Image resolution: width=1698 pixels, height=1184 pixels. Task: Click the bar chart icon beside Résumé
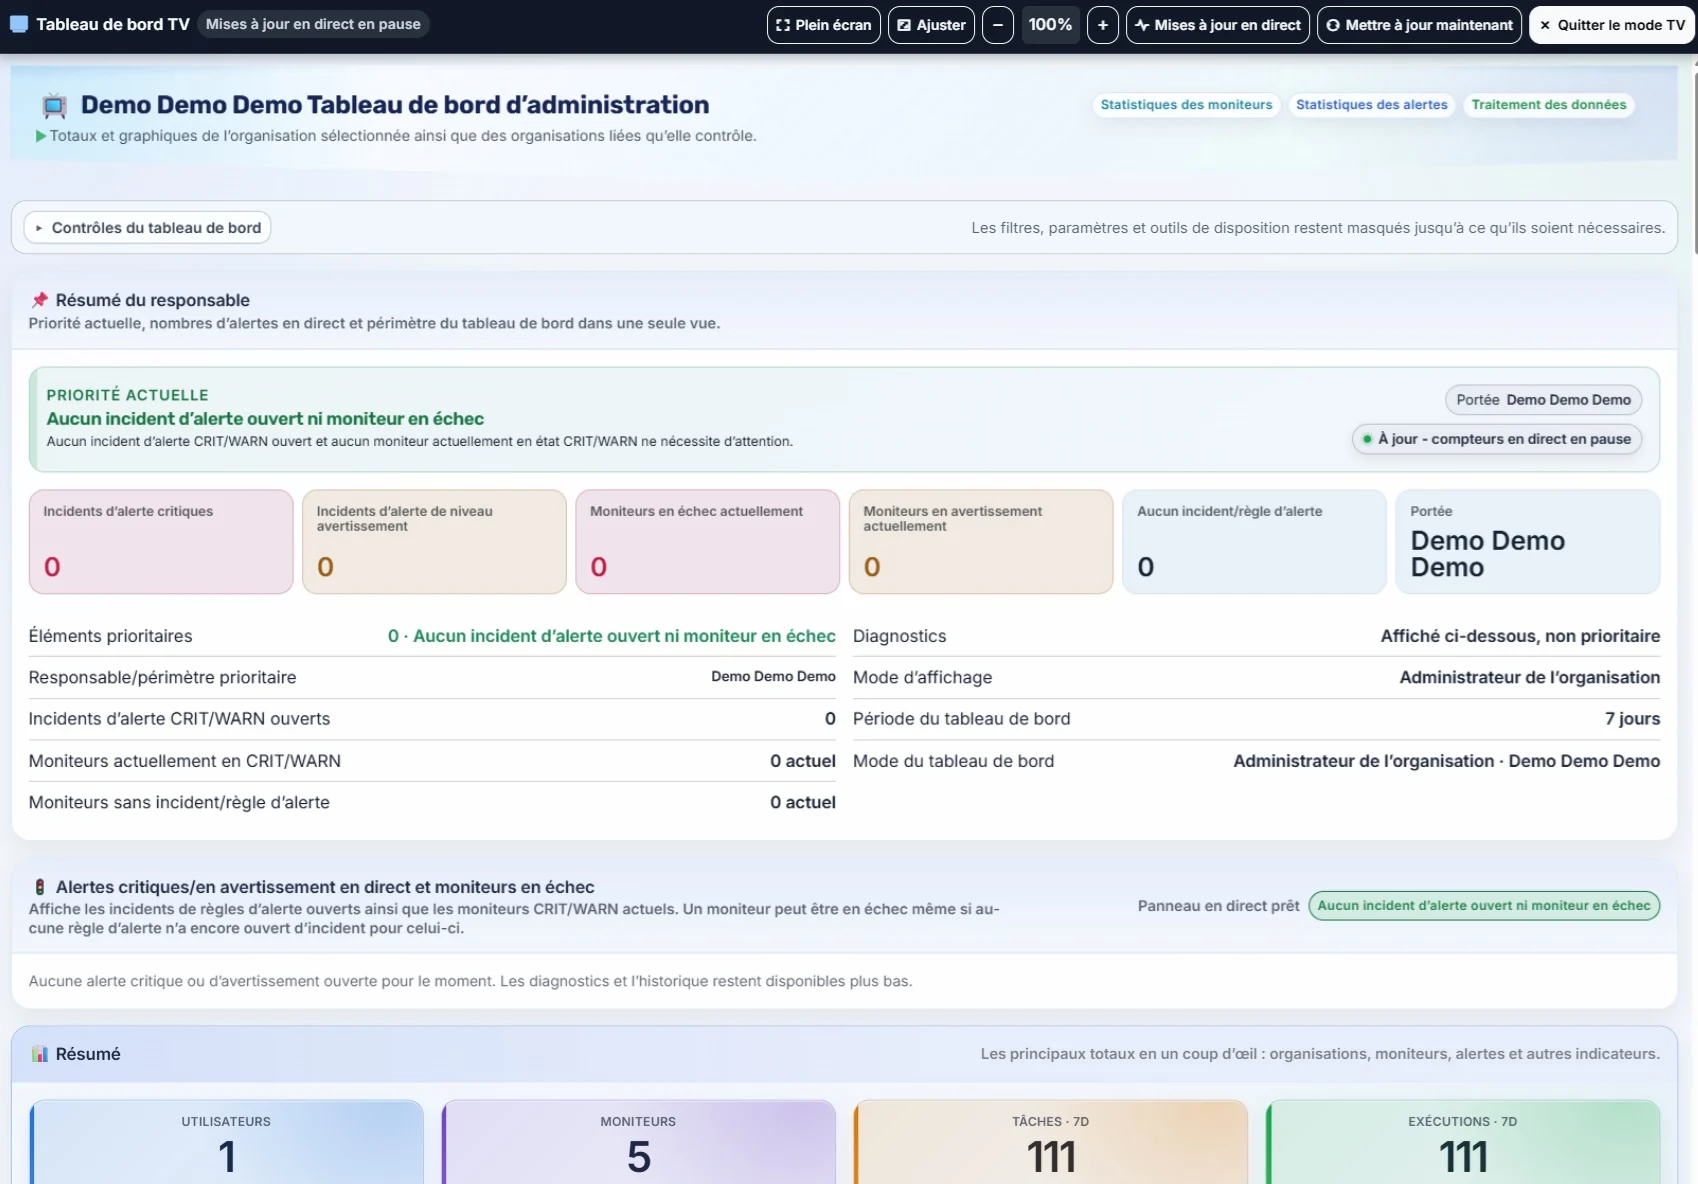point(40,1054)
